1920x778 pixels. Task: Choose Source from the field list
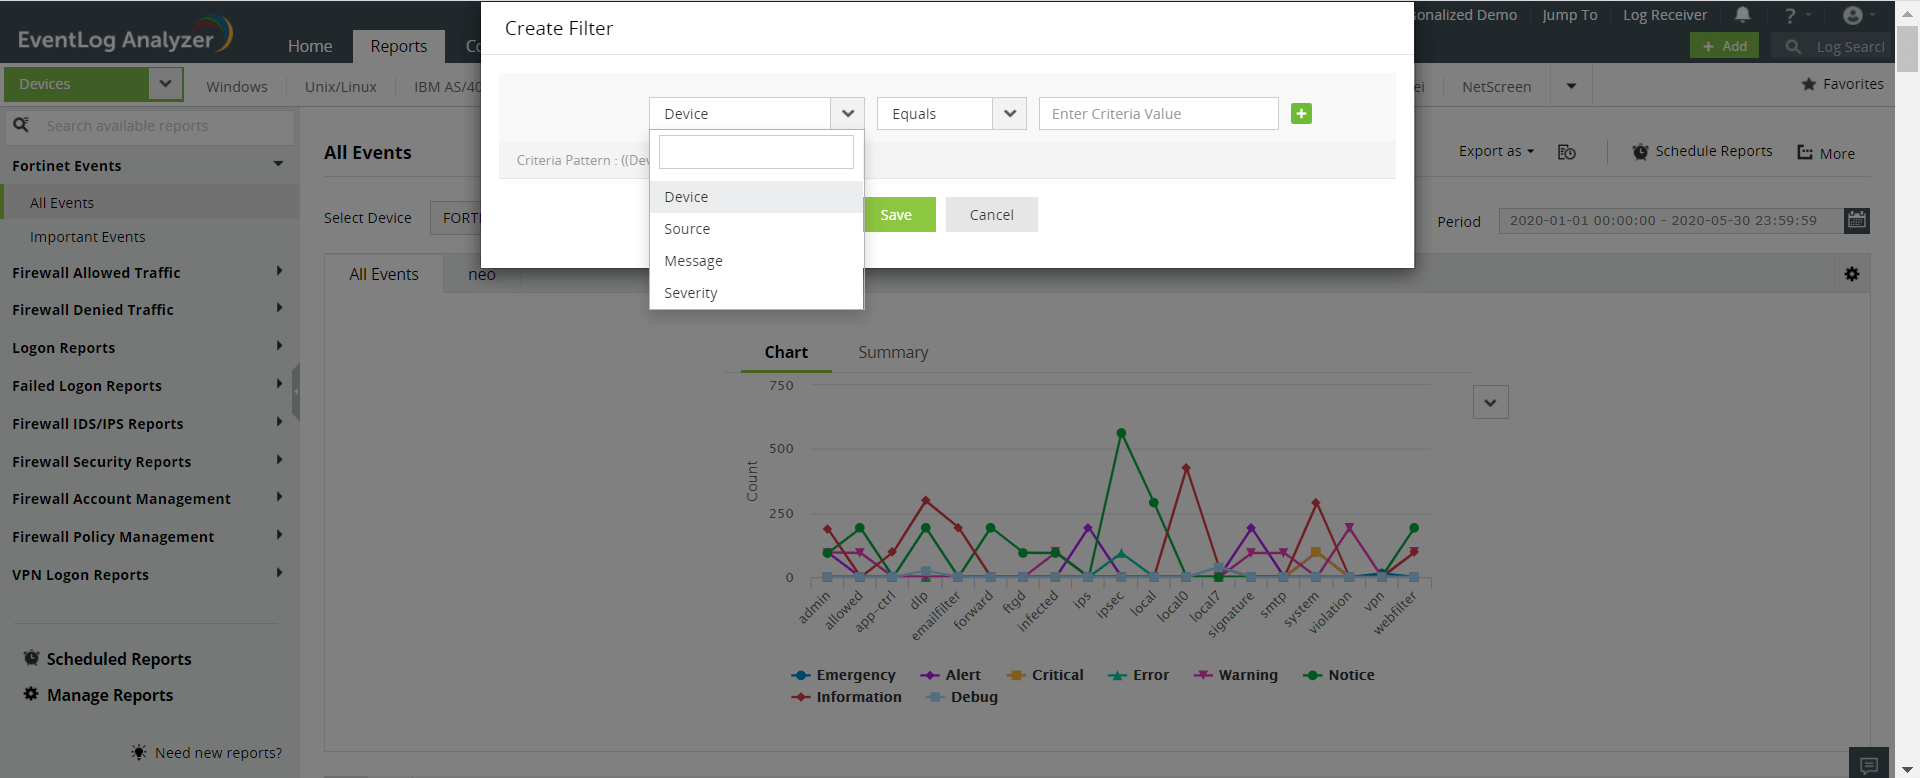756,229
